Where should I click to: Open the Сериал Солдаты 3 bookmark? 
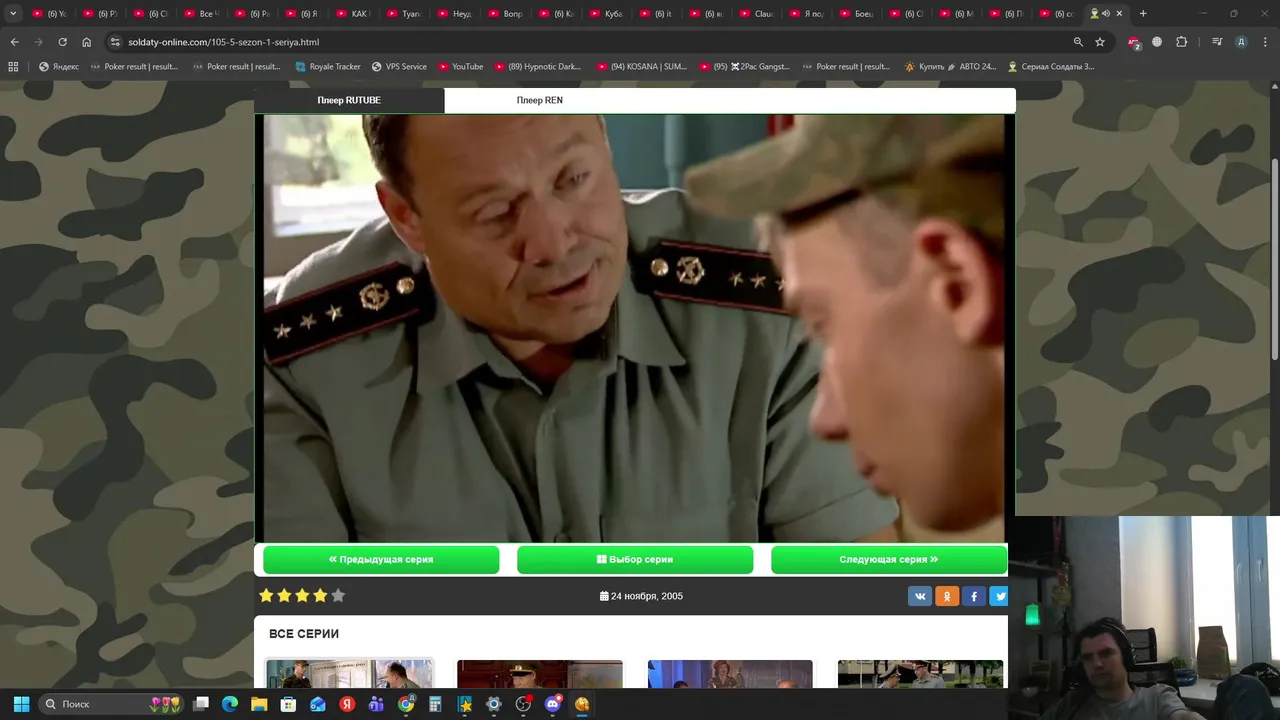coord(1051,67)
